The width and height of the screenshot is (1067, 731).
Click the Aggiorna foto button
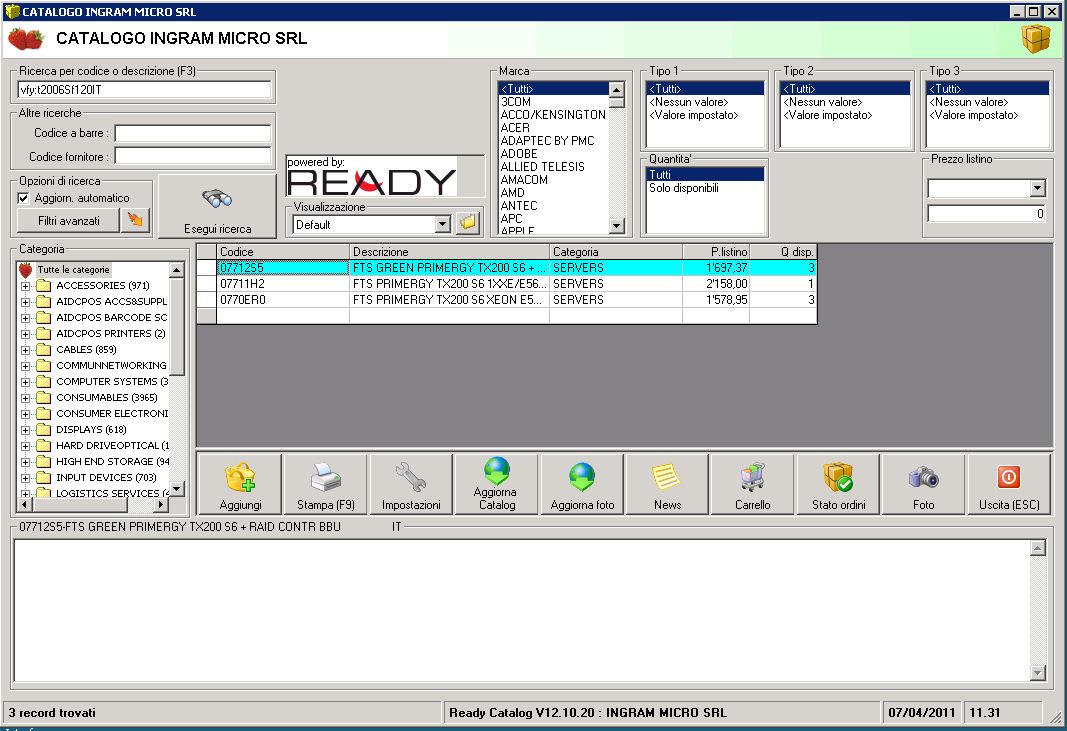582,484
